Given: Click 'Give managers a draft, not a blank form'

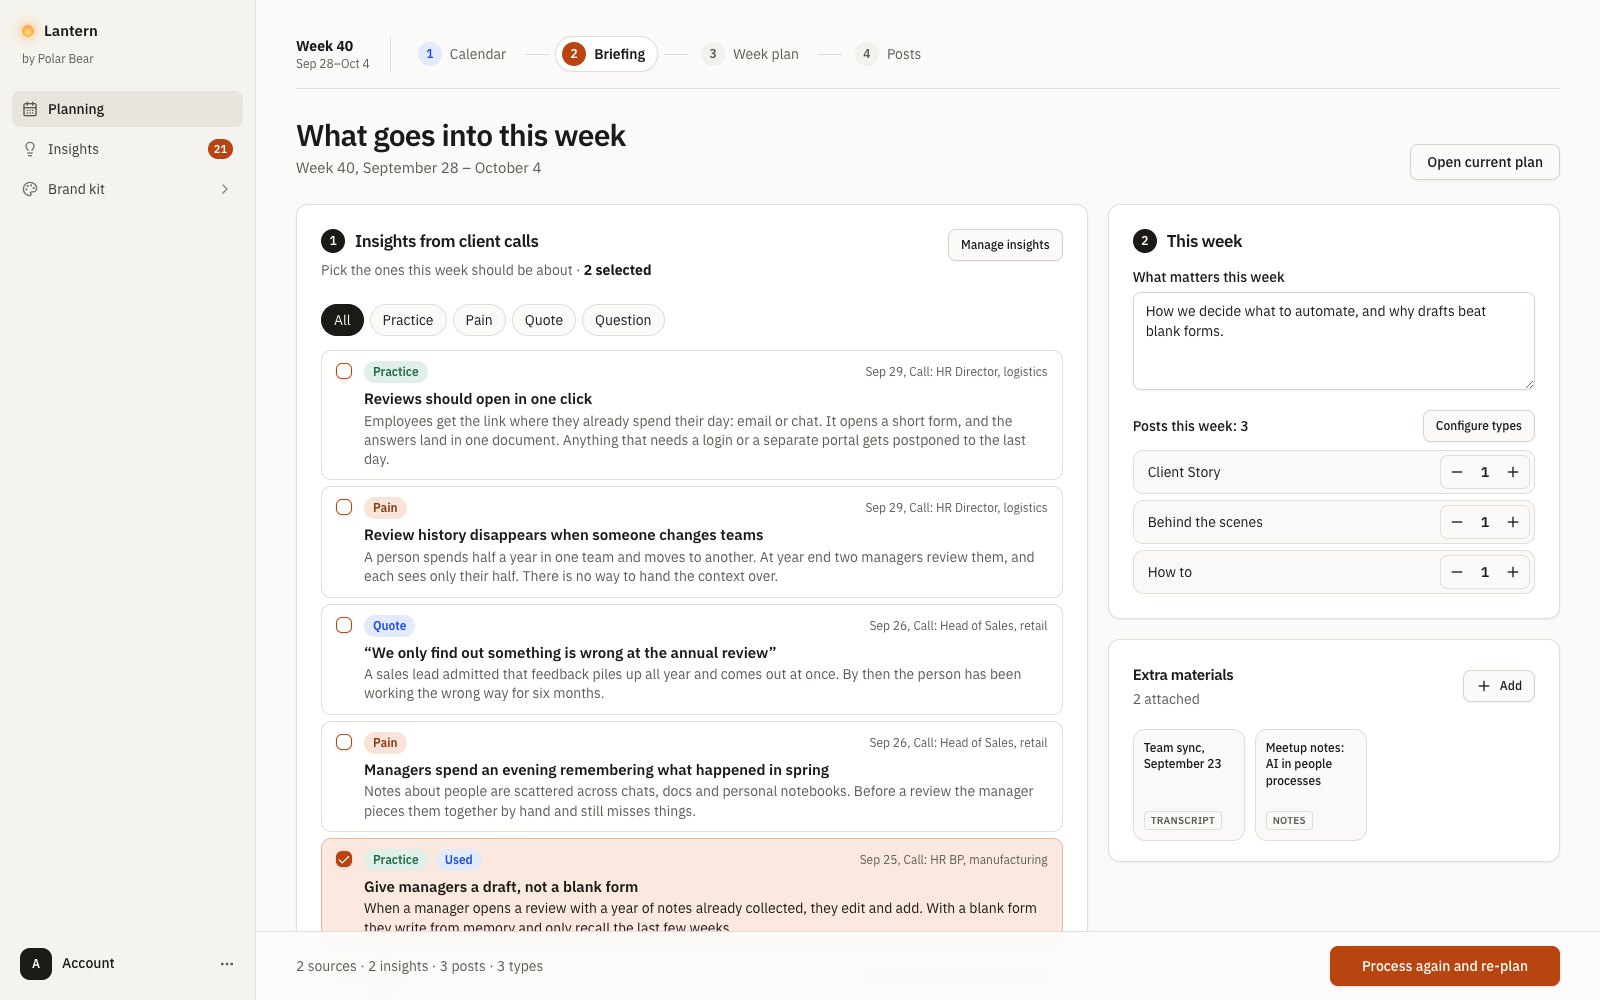Looking at the screenshot, I should click(501, 887).
